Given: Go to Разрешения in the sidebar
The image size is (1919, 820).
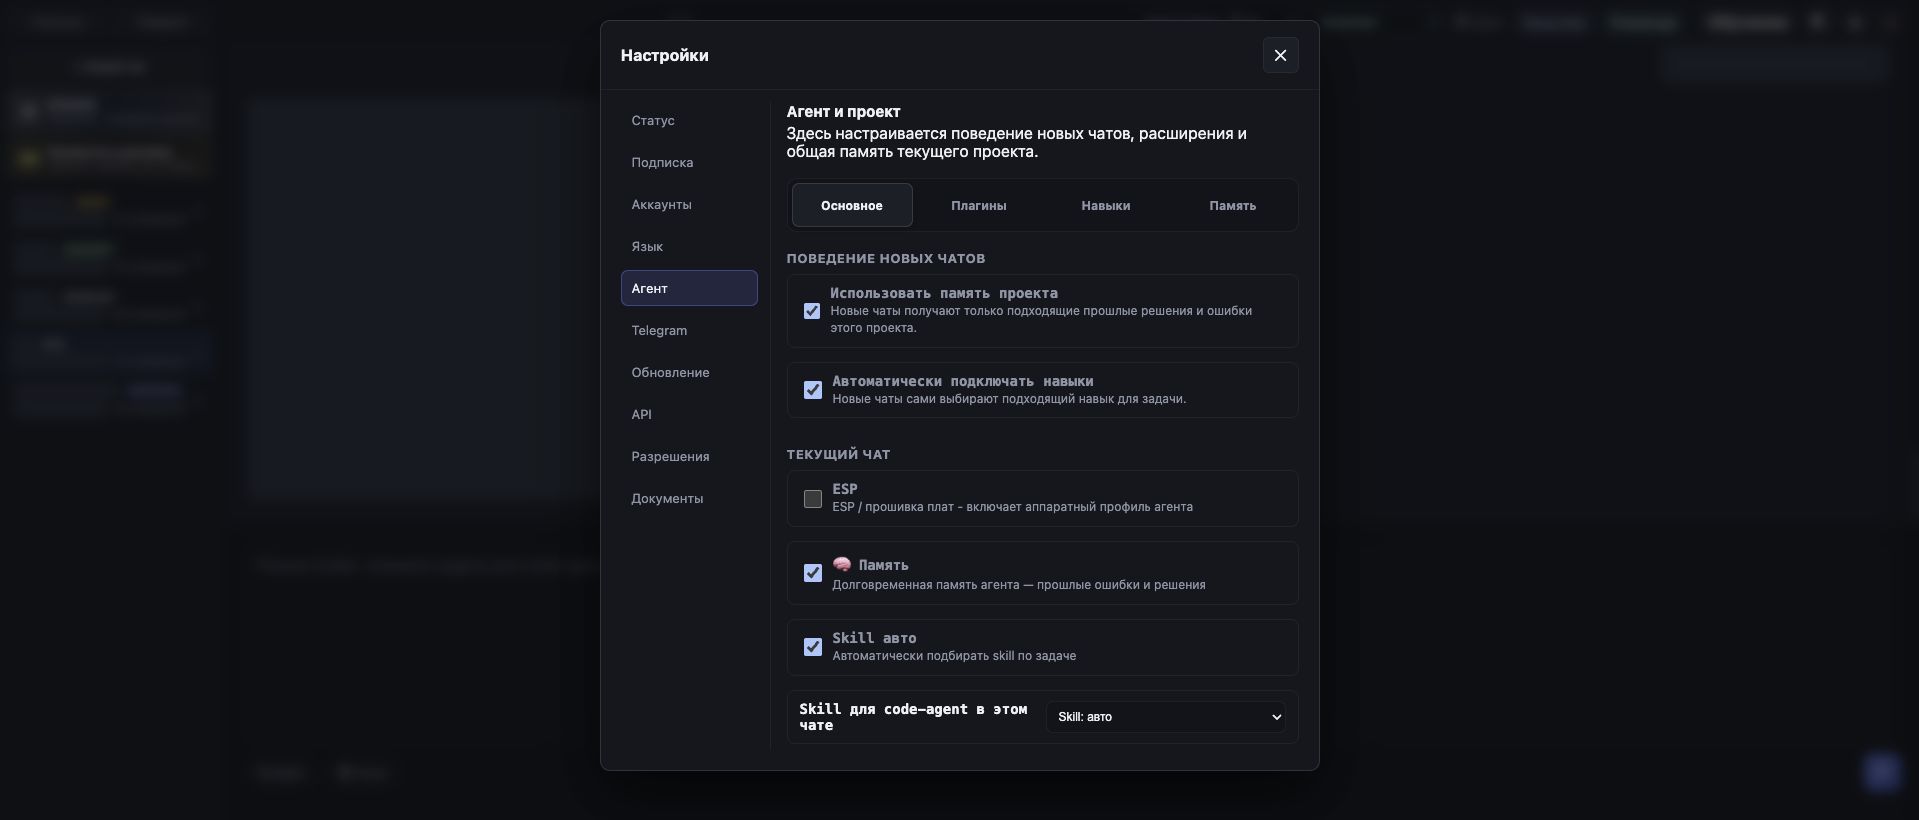Looking at the screenshot, I should (x=689, y=456).
